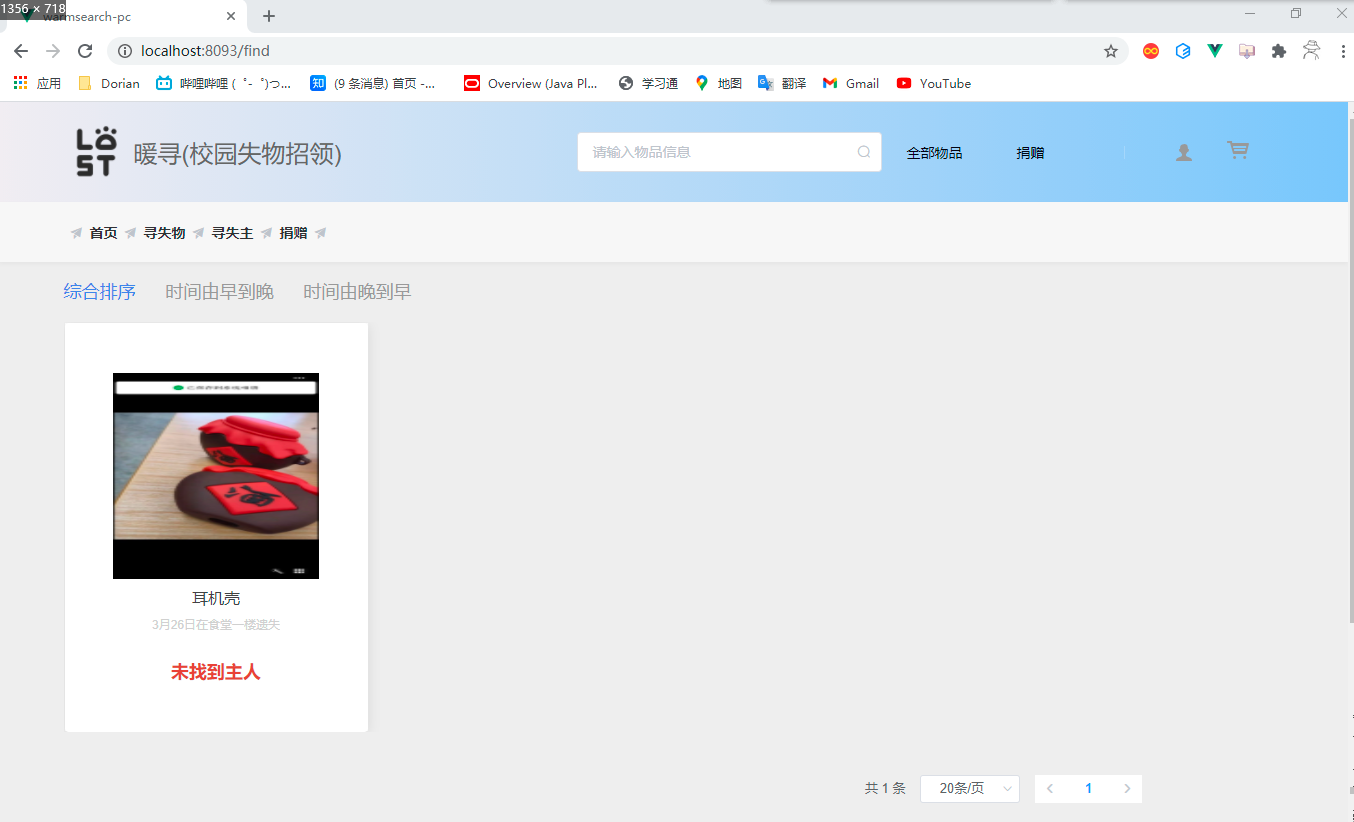Click the 3月26日在食堂一楼遗失 description
The width and height of the screenshot is (1354, 822).
point(216,625)
